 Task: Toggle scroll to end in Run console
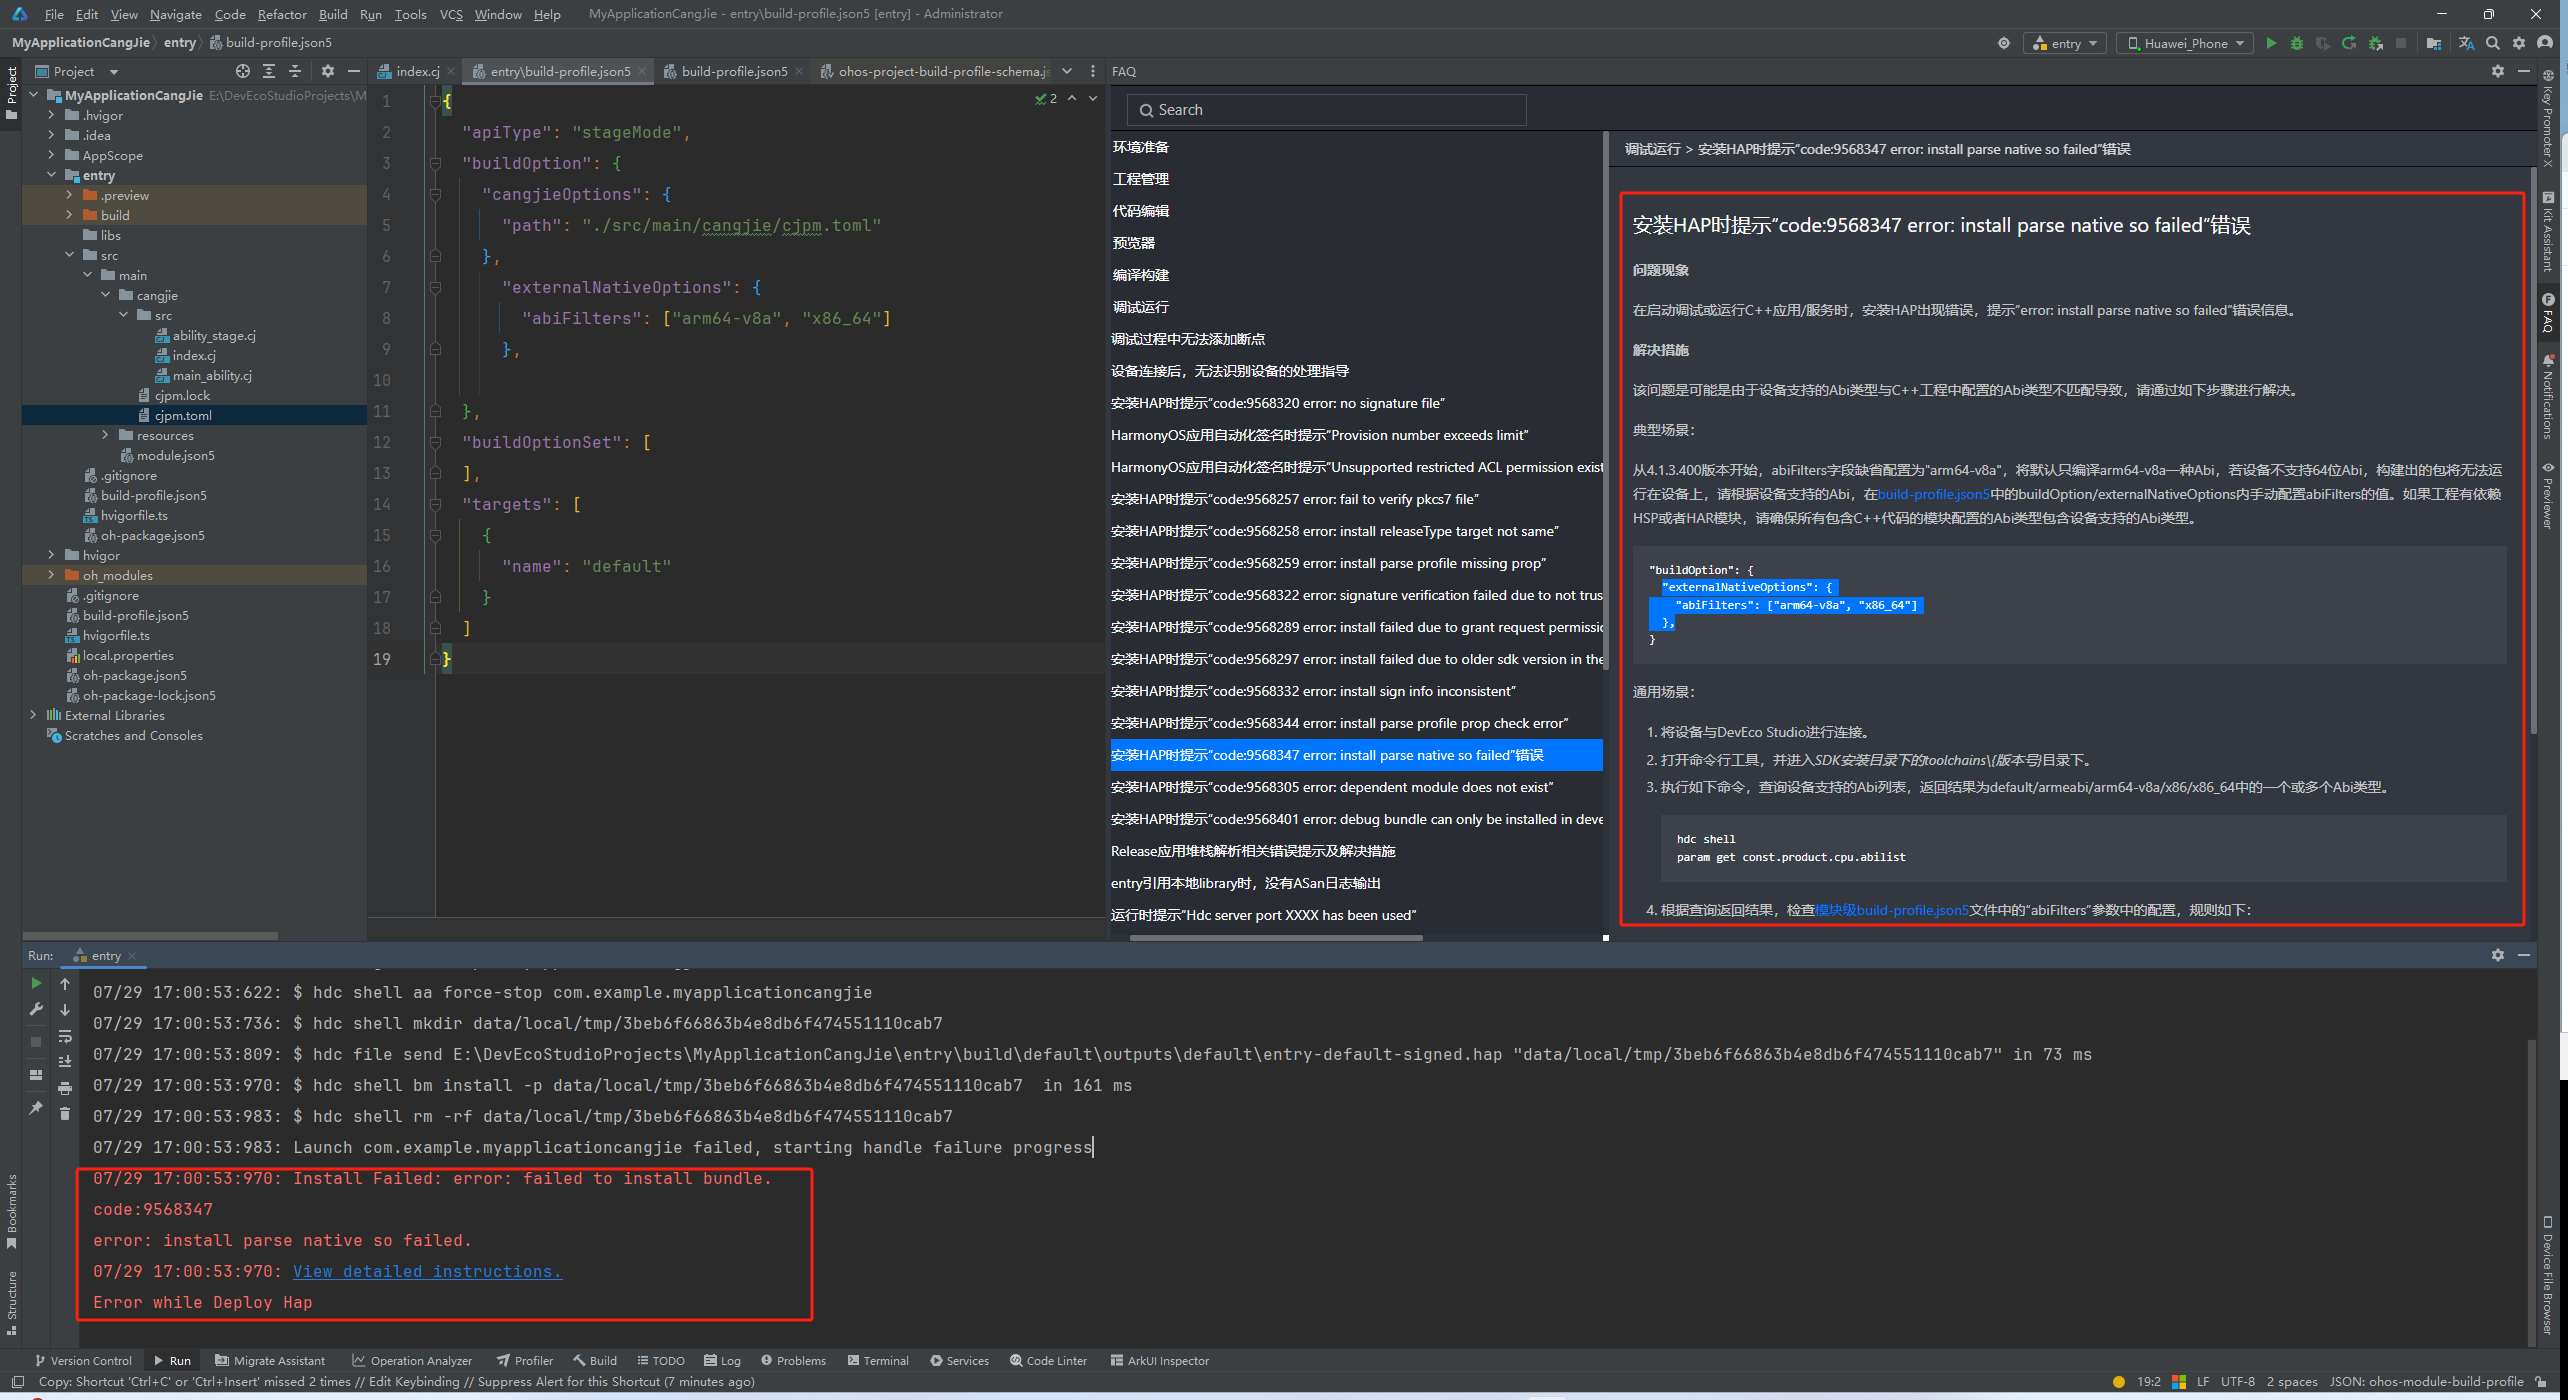point(65,1062)
